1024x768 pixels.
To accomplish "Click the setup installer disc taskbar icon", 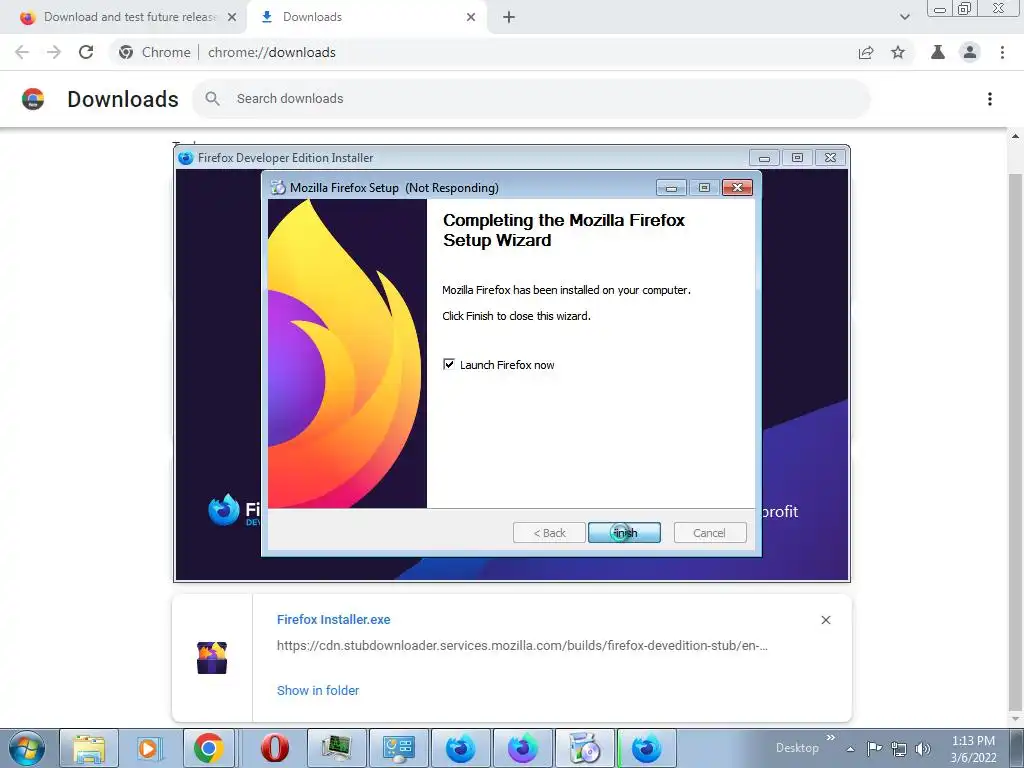I will pyautogui.click(x=584, y=748).
